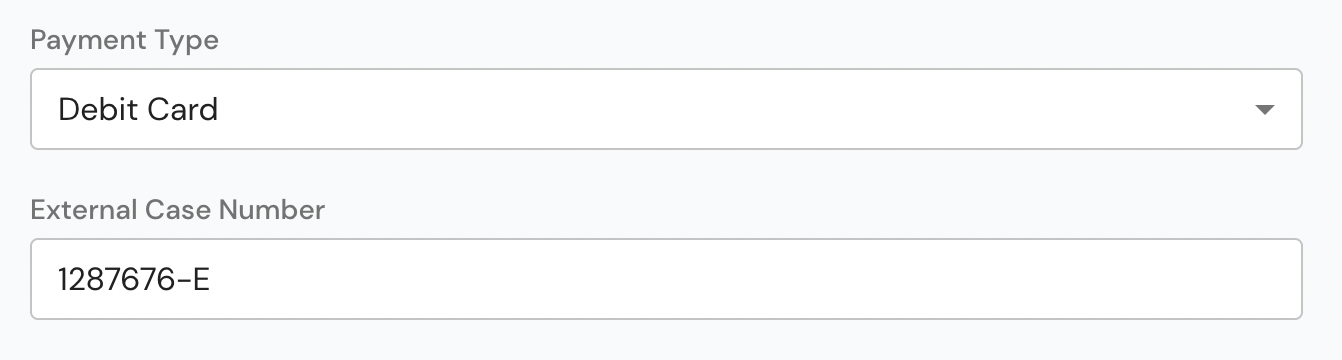
Task: Show the payment type list with the arrow
Action: point(1264,110)
